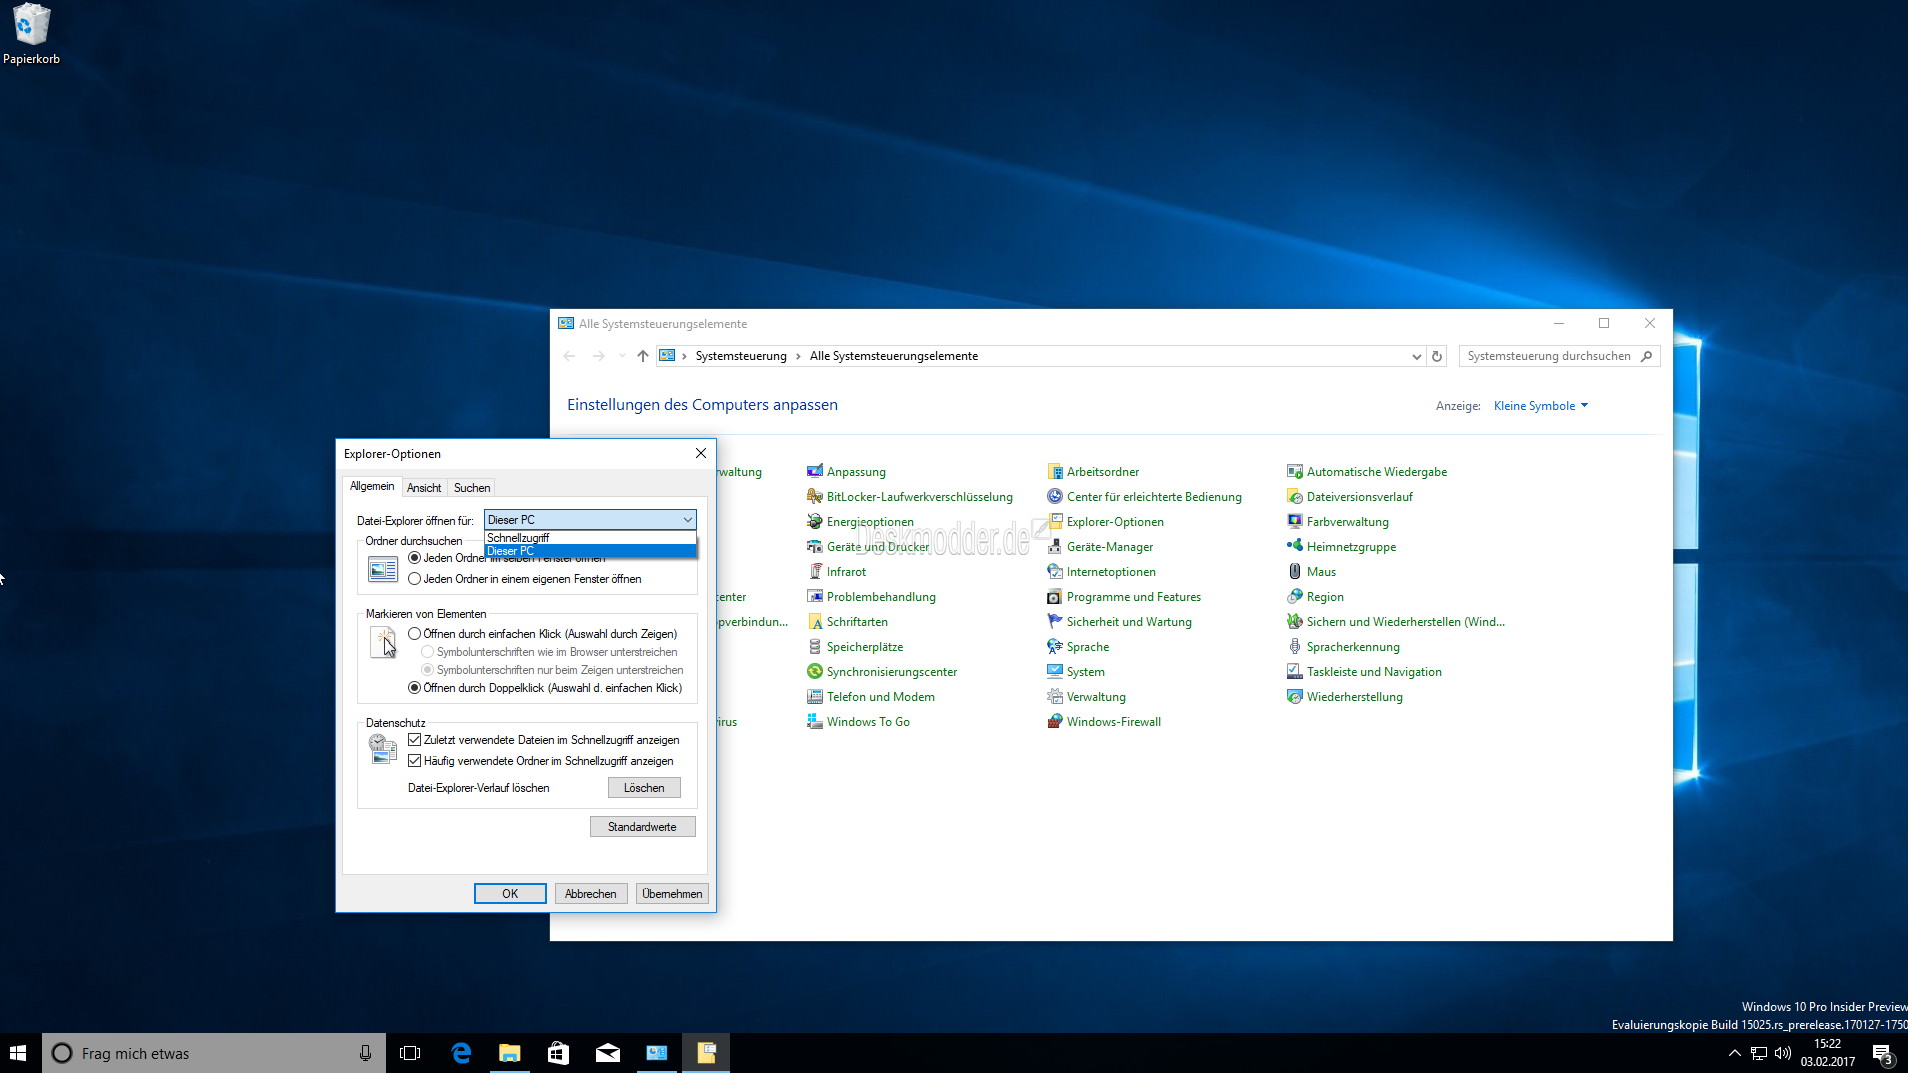
Task: Switch to the Suchen tab
Action: coord(472,488)
